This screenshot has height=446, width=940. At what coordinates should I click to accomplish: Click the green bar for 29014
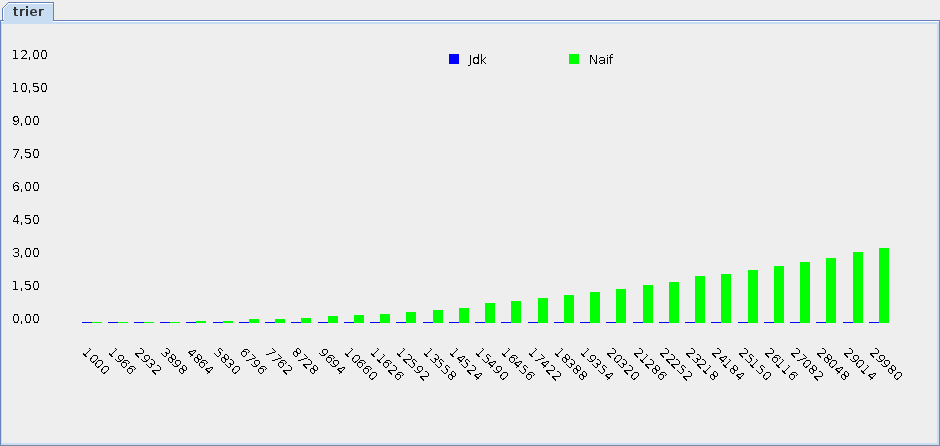(x=858, y=288)
